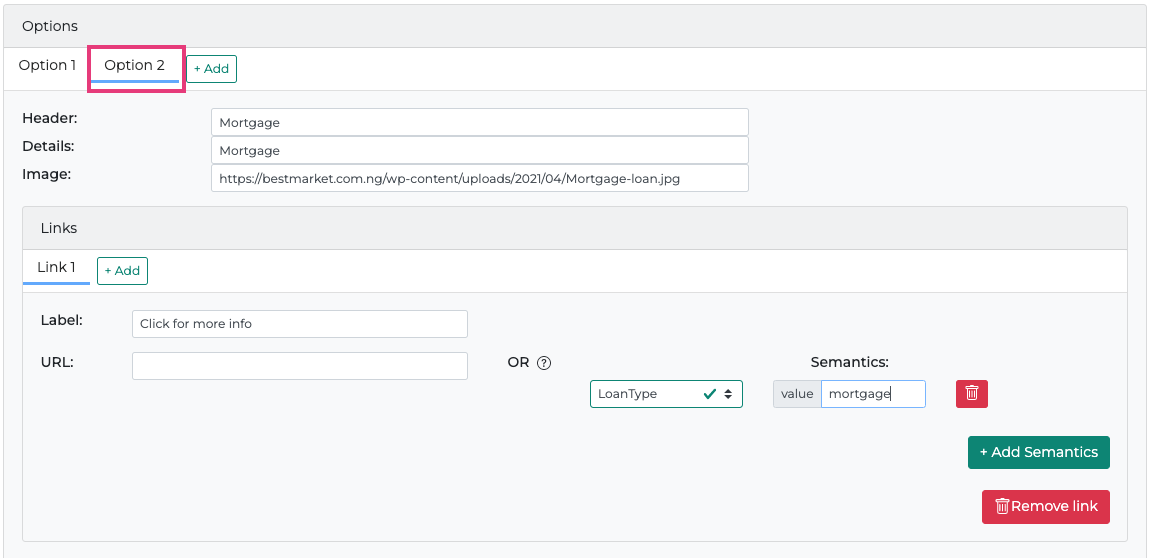Select the Image URL input field
The image size is (1153, 558).
pyautogui.click(x=479, y=179)
